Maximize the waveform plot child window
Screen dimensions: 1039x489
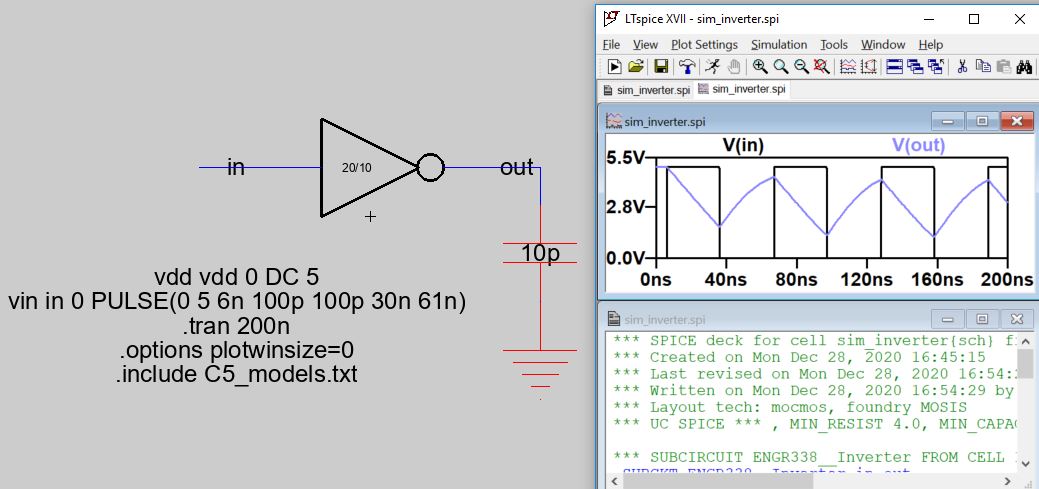(982, 121)
